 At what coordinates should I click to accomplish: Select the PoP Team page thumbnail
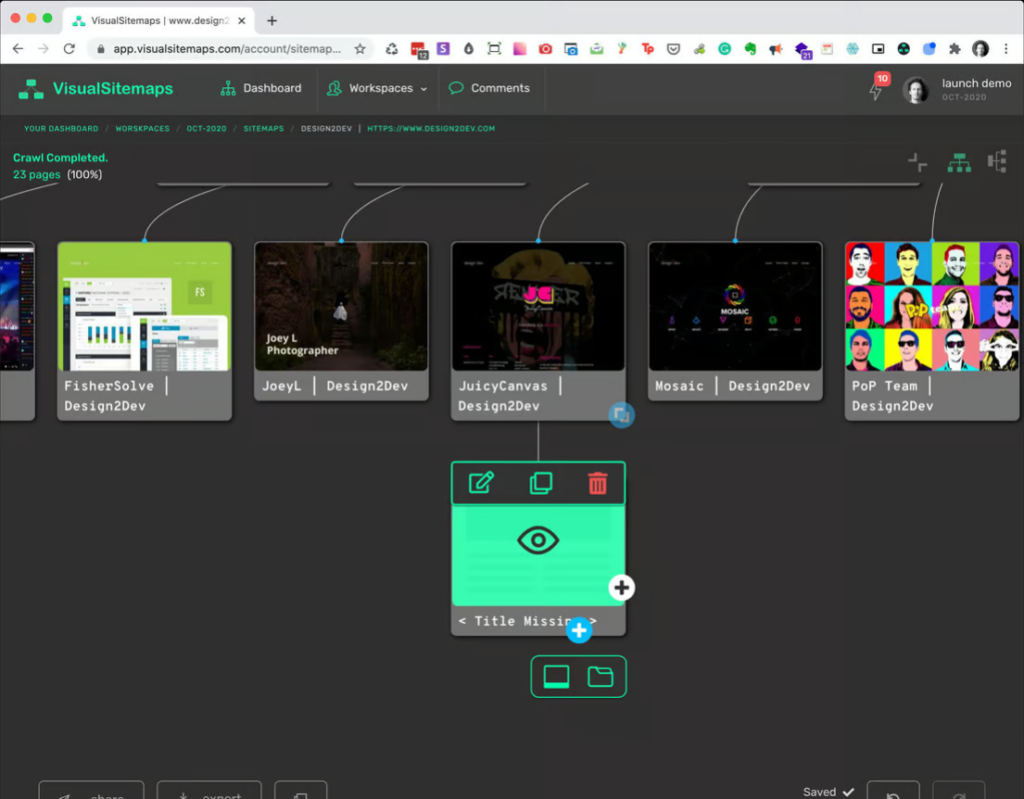pos(932,306)
